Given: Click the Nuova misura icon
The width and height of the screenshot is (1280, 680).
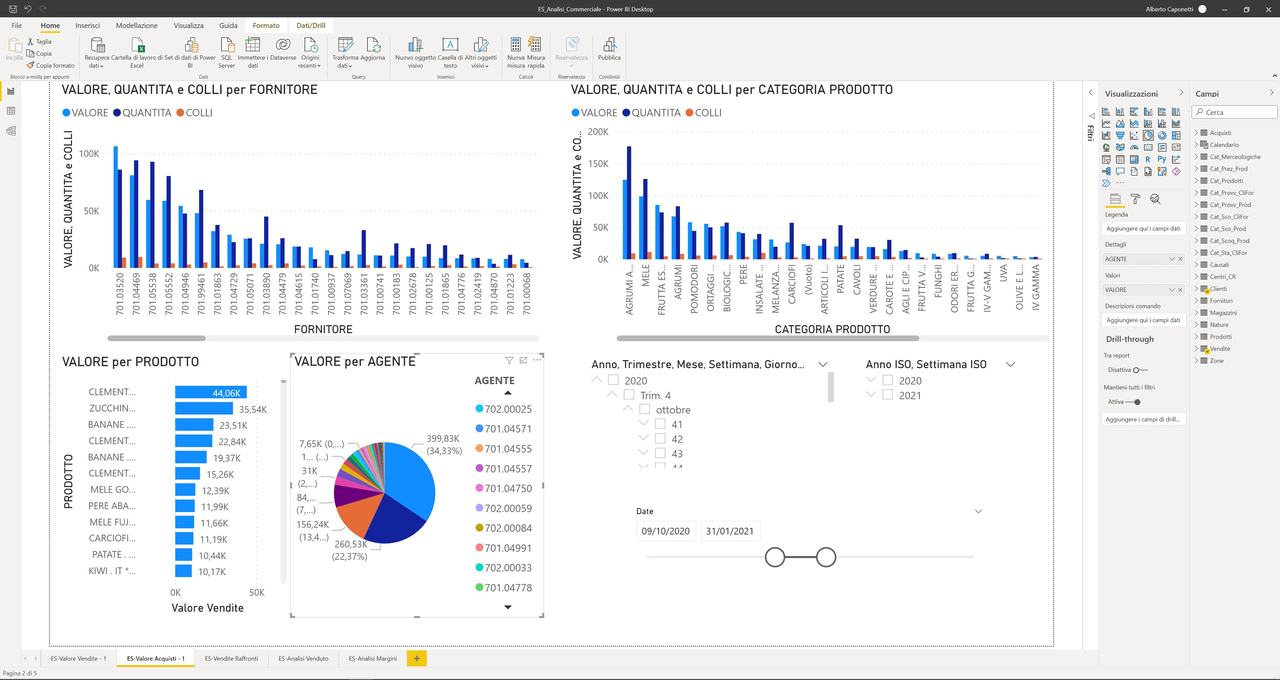Looking at the screenshot, I should tap(515, 47).
